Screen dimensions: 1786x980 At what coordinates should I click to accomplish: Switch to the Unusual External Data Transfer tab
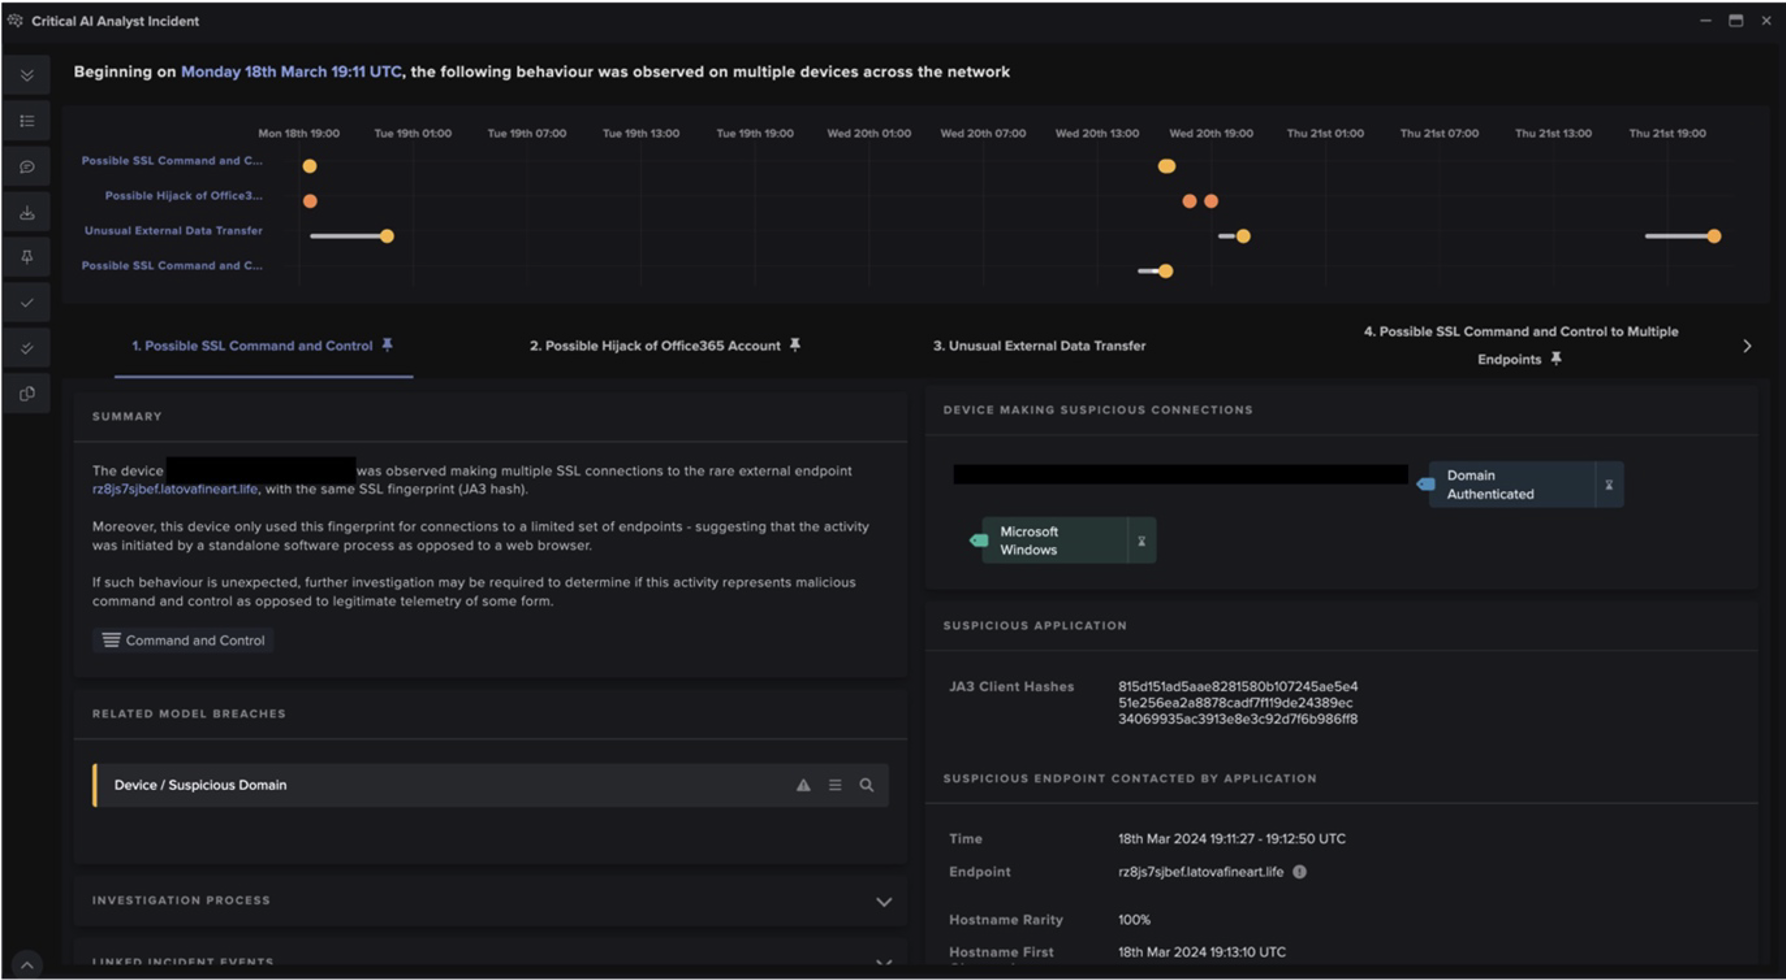[1040, 345]
